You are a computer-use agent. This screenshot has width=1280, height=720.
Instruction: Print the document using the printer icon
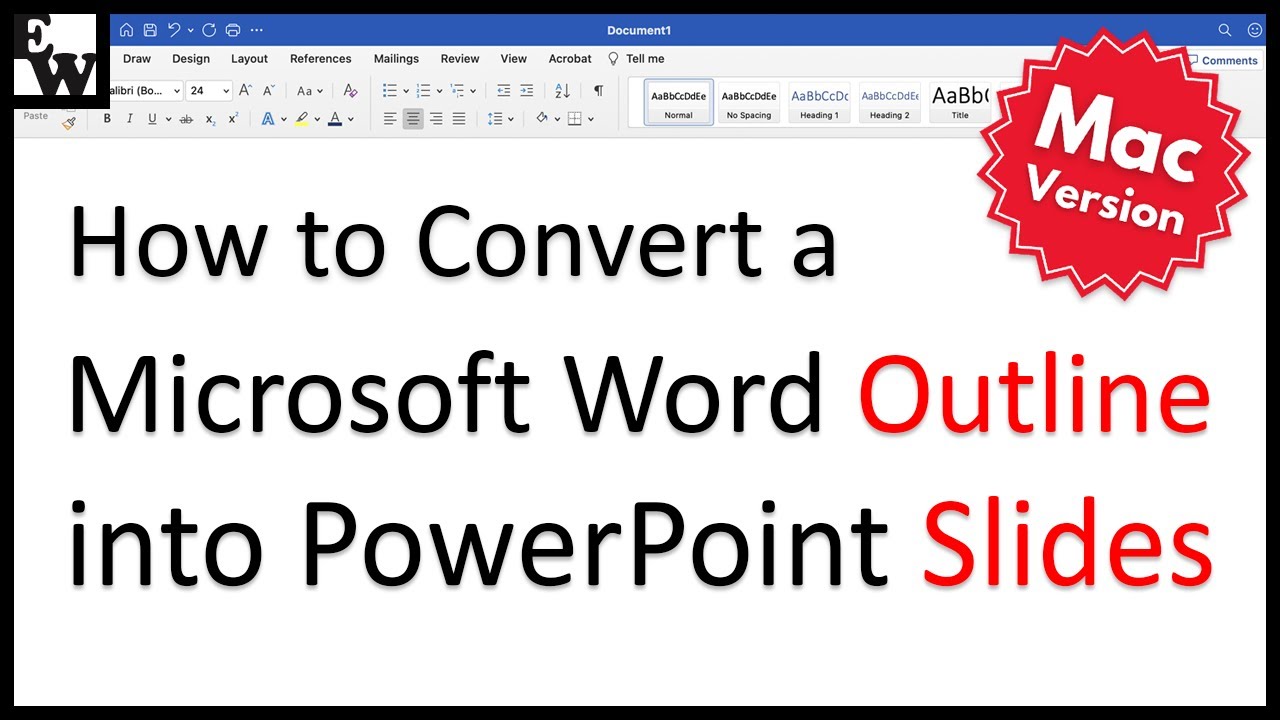233,30
